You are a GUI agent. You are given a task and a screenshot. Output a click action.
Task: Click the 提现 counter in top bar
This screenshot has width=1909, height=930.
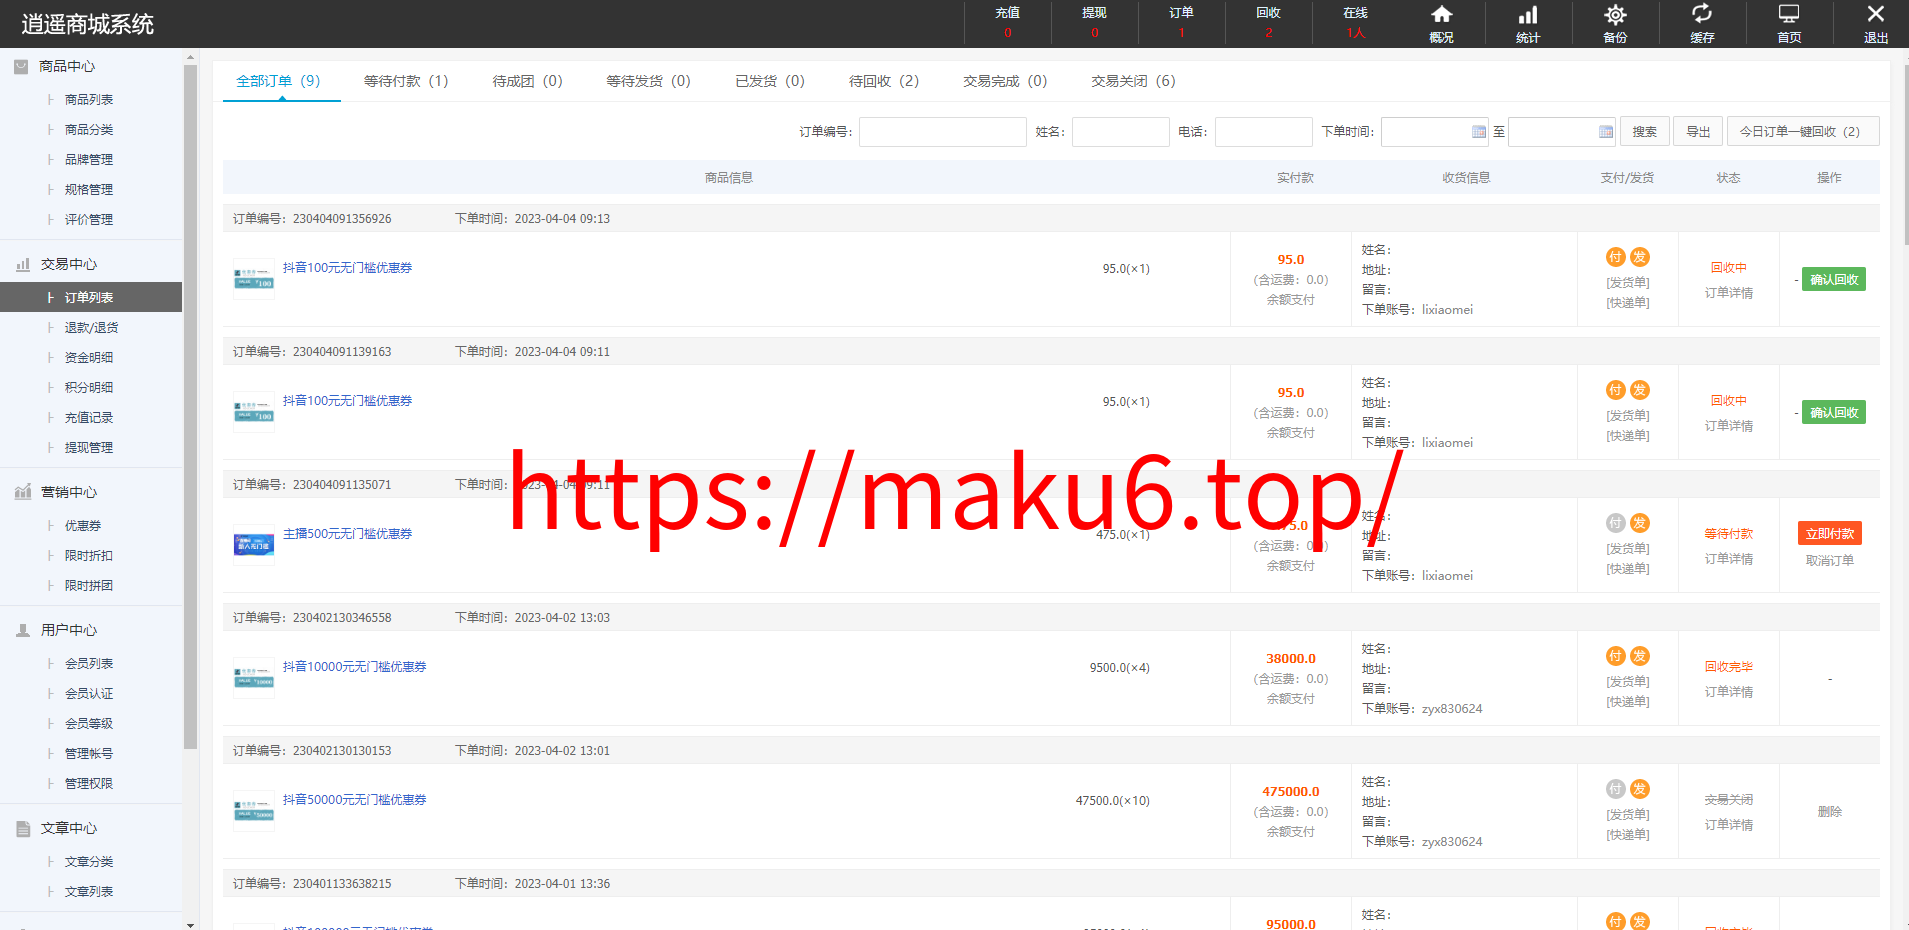[1094, 23]
